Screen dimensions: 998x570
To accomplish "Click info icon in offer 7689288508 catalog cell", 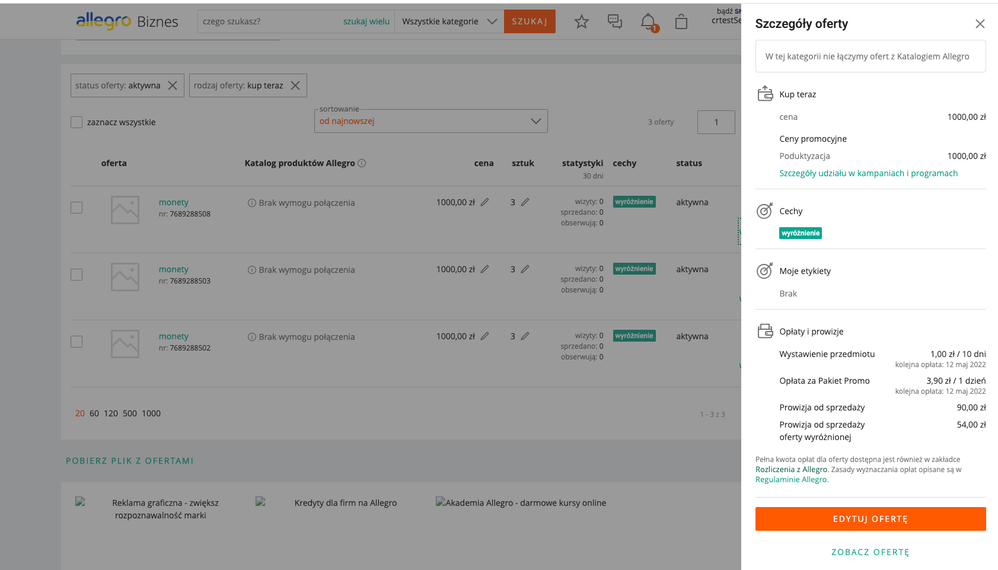I will tap(251, 203).
